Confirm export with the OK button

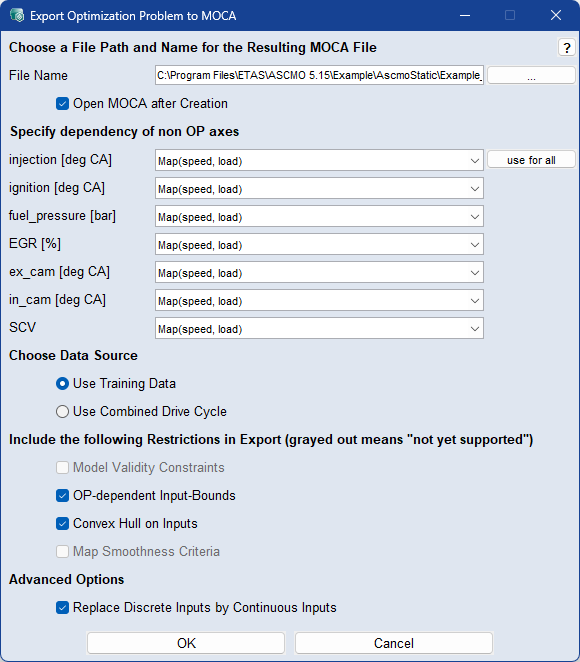point(186,643)
